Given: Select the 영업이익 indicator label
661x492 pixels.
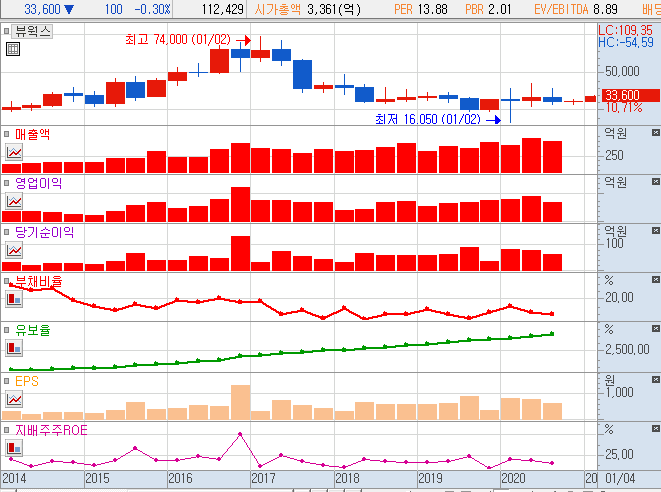Looking at the screenshot, I should pos(38,183).
